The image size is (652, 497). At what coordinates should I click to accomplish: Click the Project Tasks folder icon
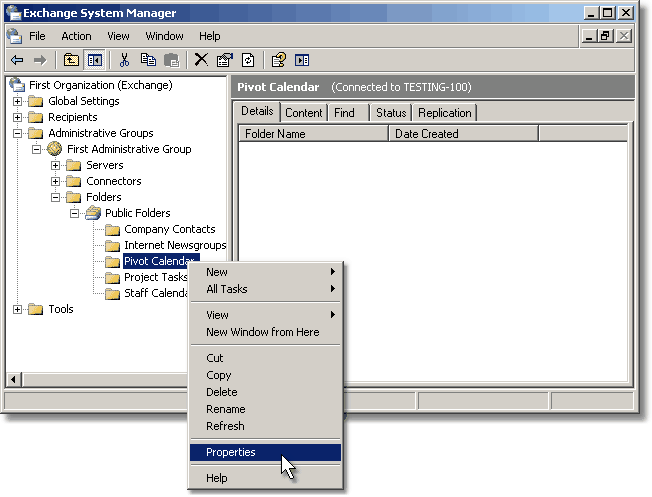click(112, 277)
